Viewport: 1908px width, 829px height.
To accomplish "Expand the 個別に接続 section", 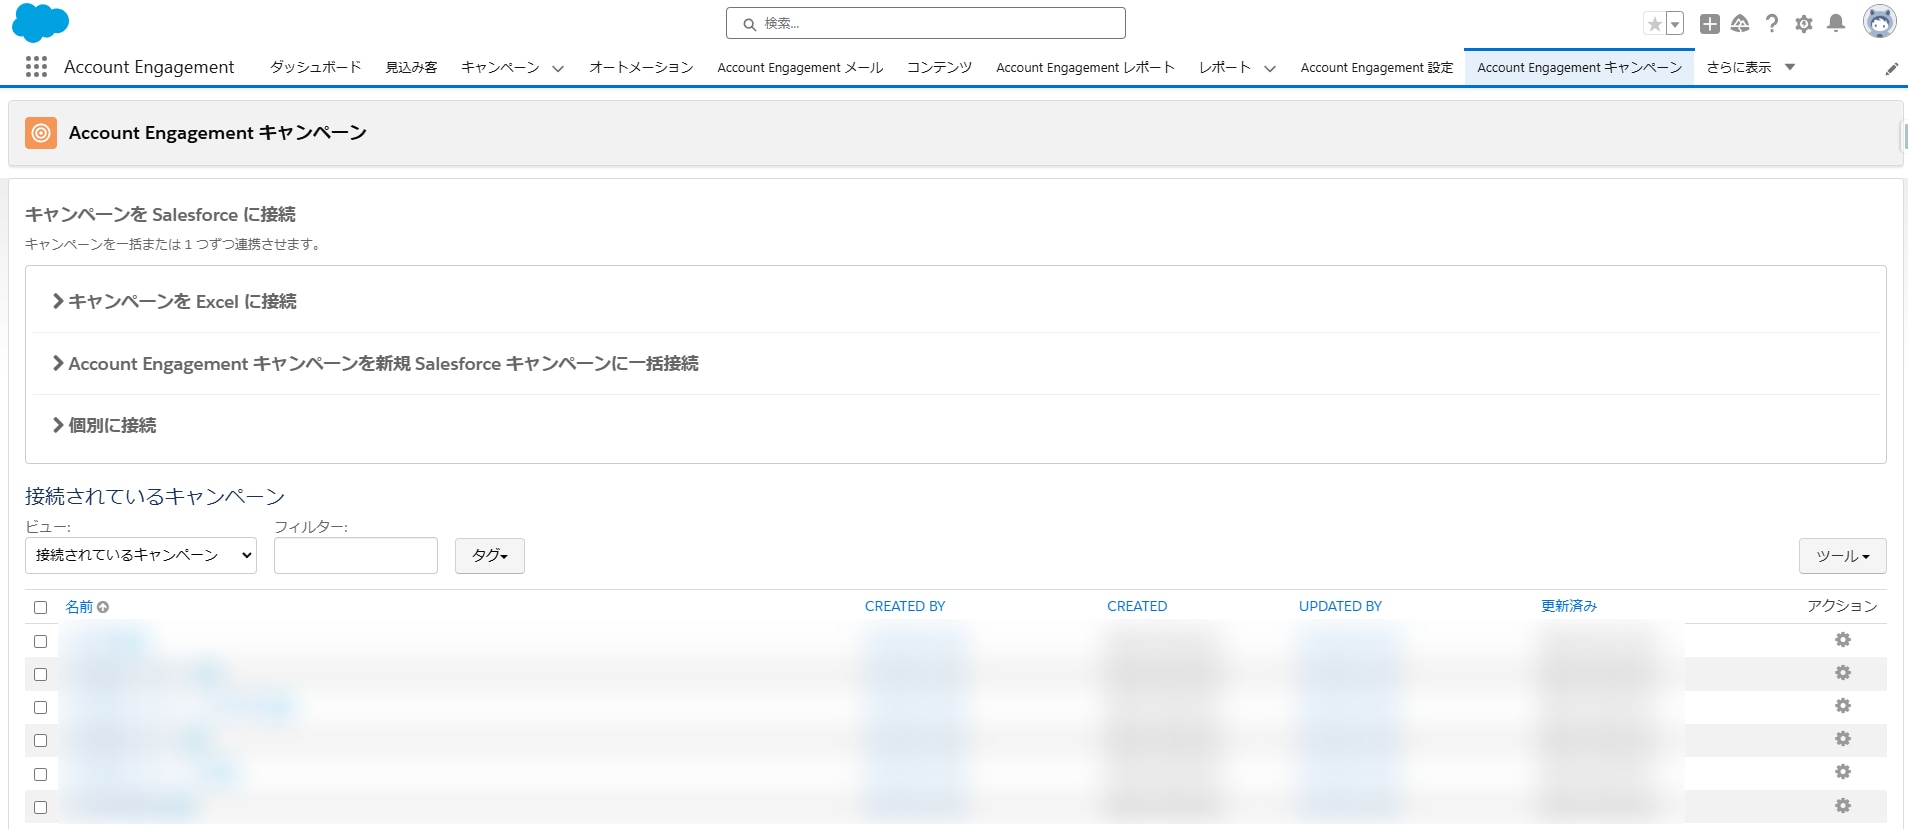I will click(x=104, y=425).
